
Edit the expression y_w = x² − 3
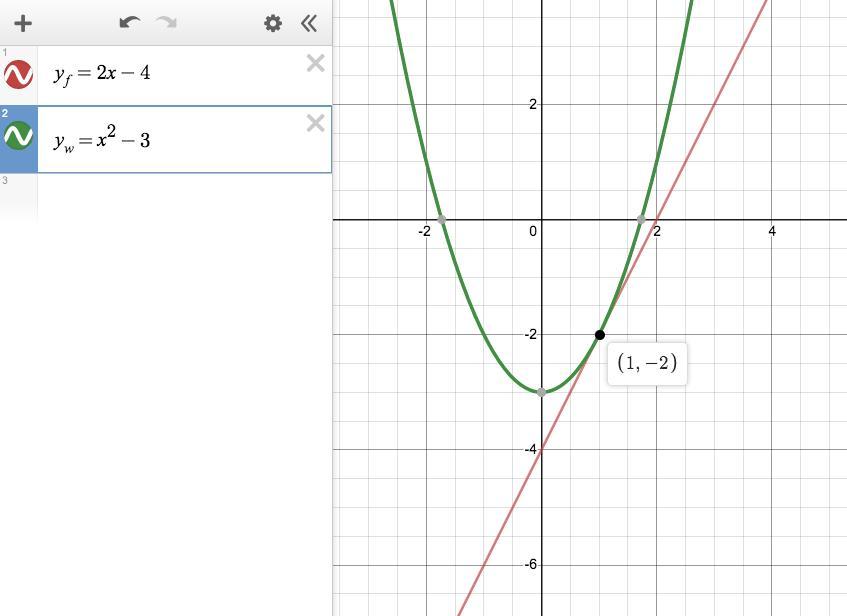point(102,139)
